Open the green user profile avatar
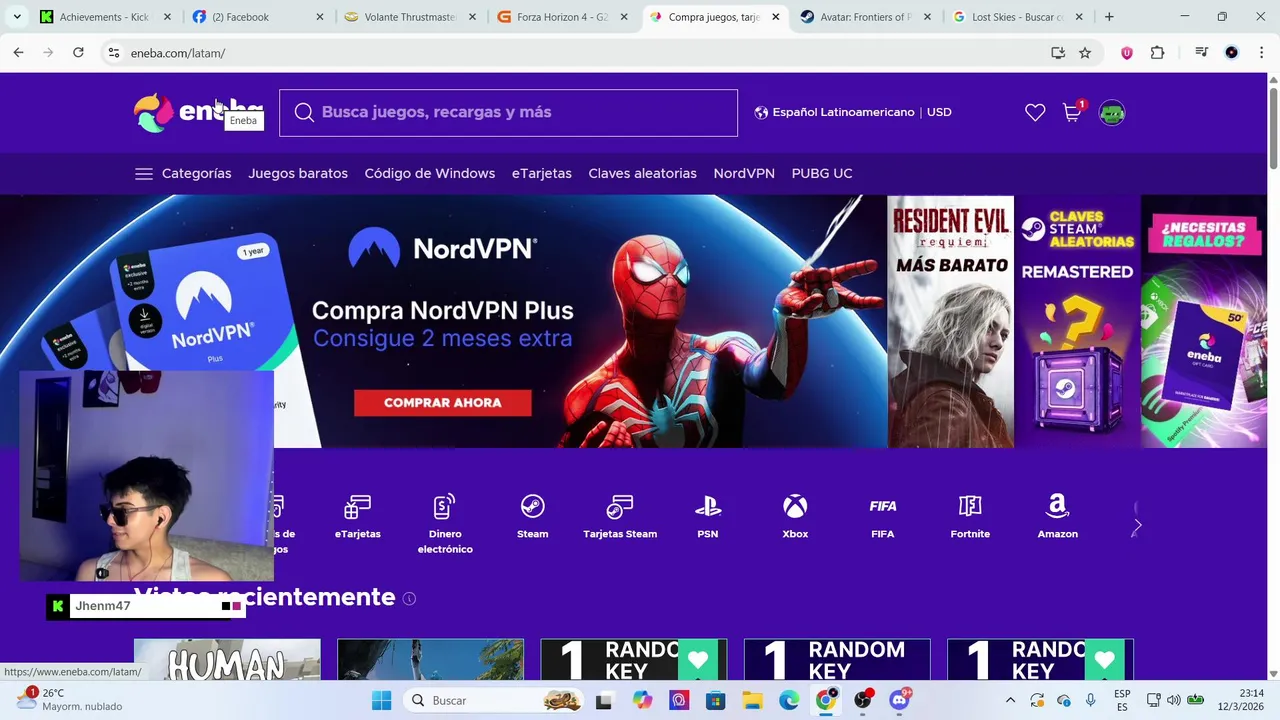 tap(1112, 113)
